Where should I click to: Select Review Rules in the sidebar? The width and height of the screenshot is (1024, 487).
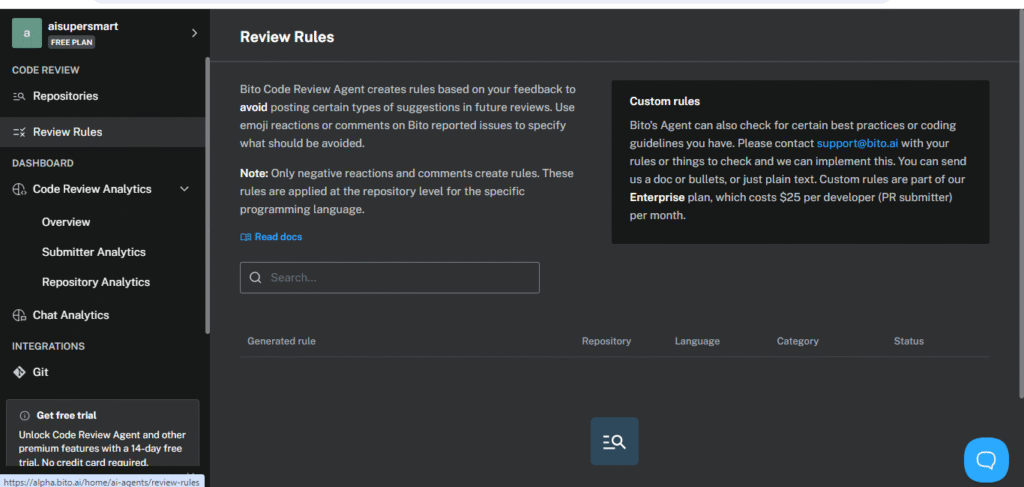67,132
